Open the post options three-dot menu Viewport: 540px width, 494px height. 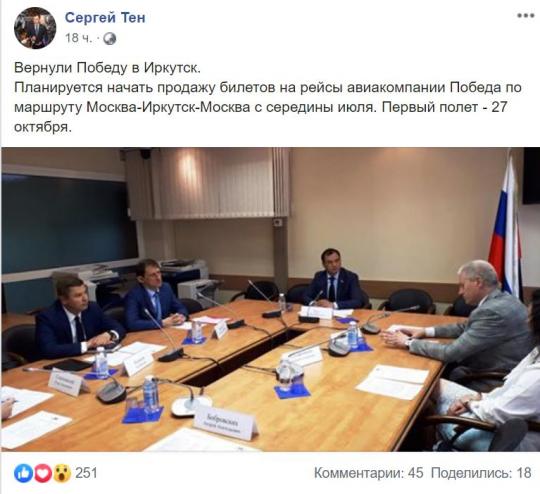pos(525,16)
